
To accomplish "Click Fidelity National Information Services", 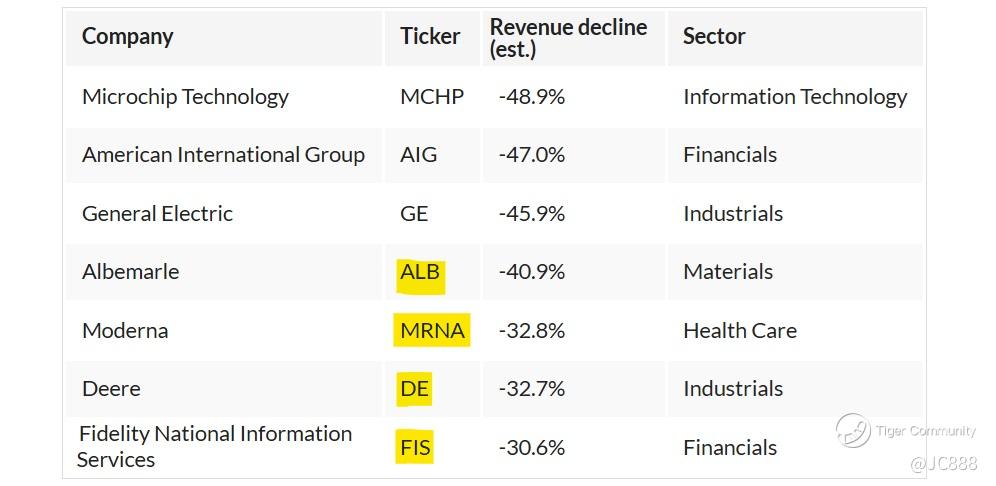I will pyautogui.click(x=215, y=447).
